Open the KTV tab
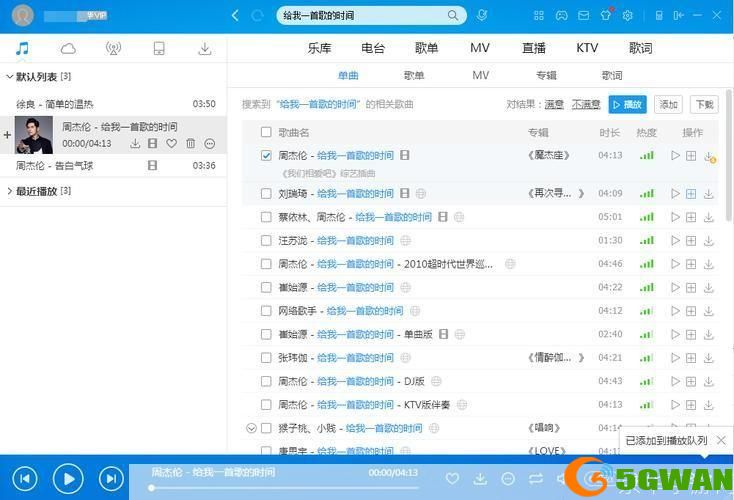 [587, 48]
